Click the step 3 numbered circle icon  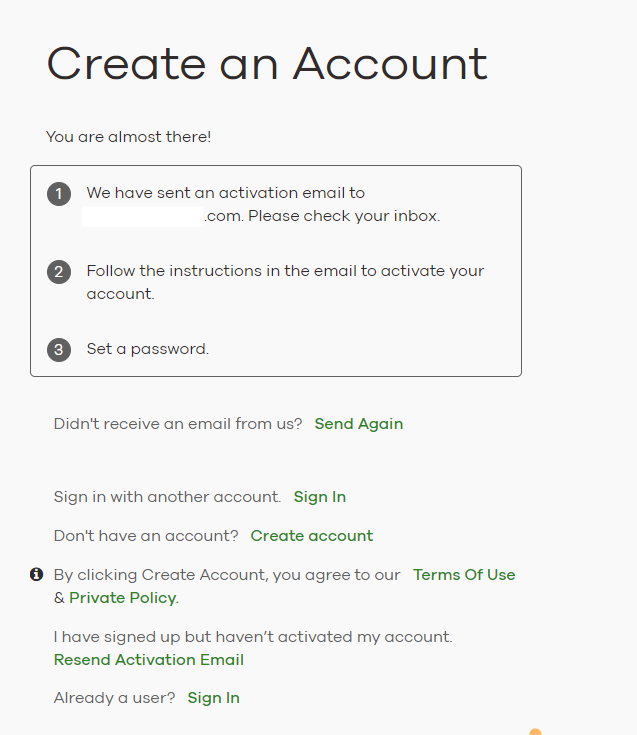59,350
